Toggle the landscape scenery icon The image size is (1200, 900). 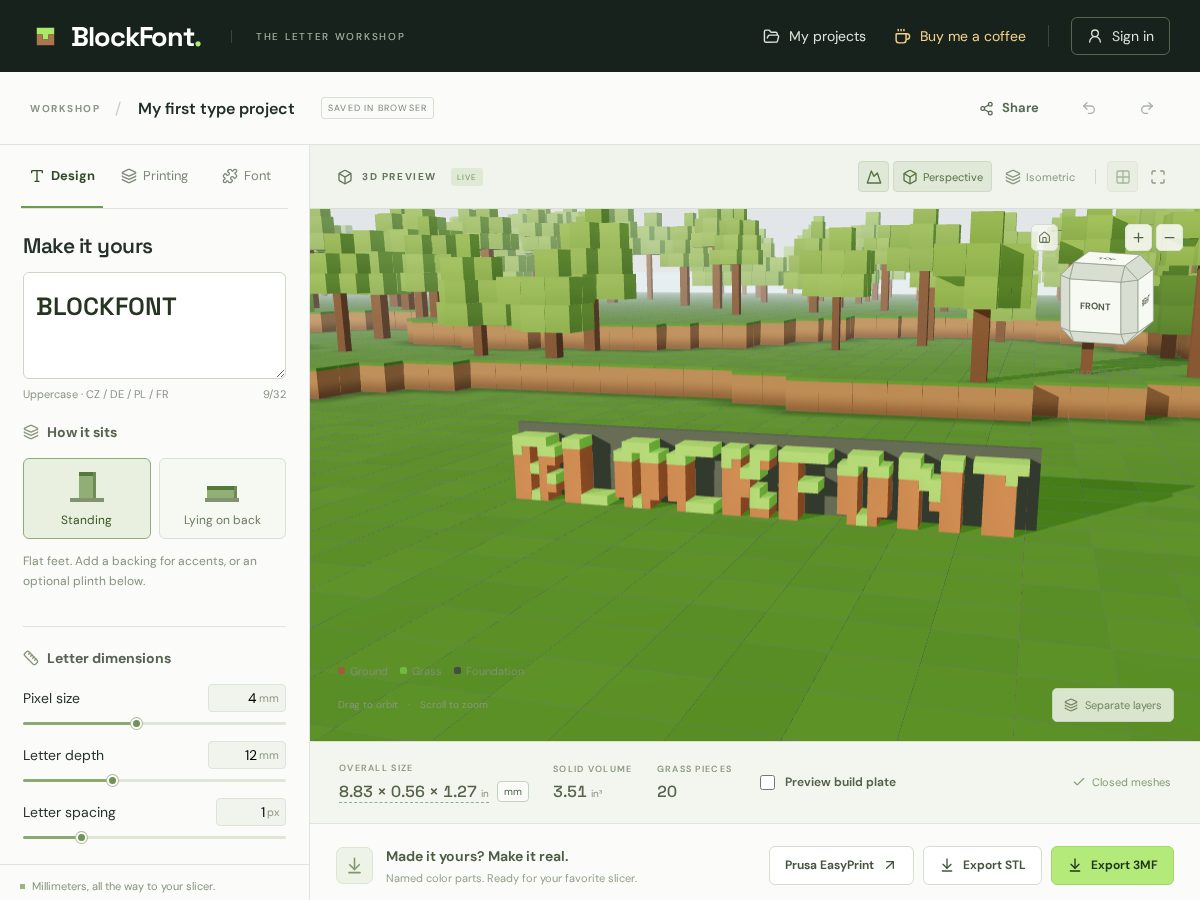873,177
